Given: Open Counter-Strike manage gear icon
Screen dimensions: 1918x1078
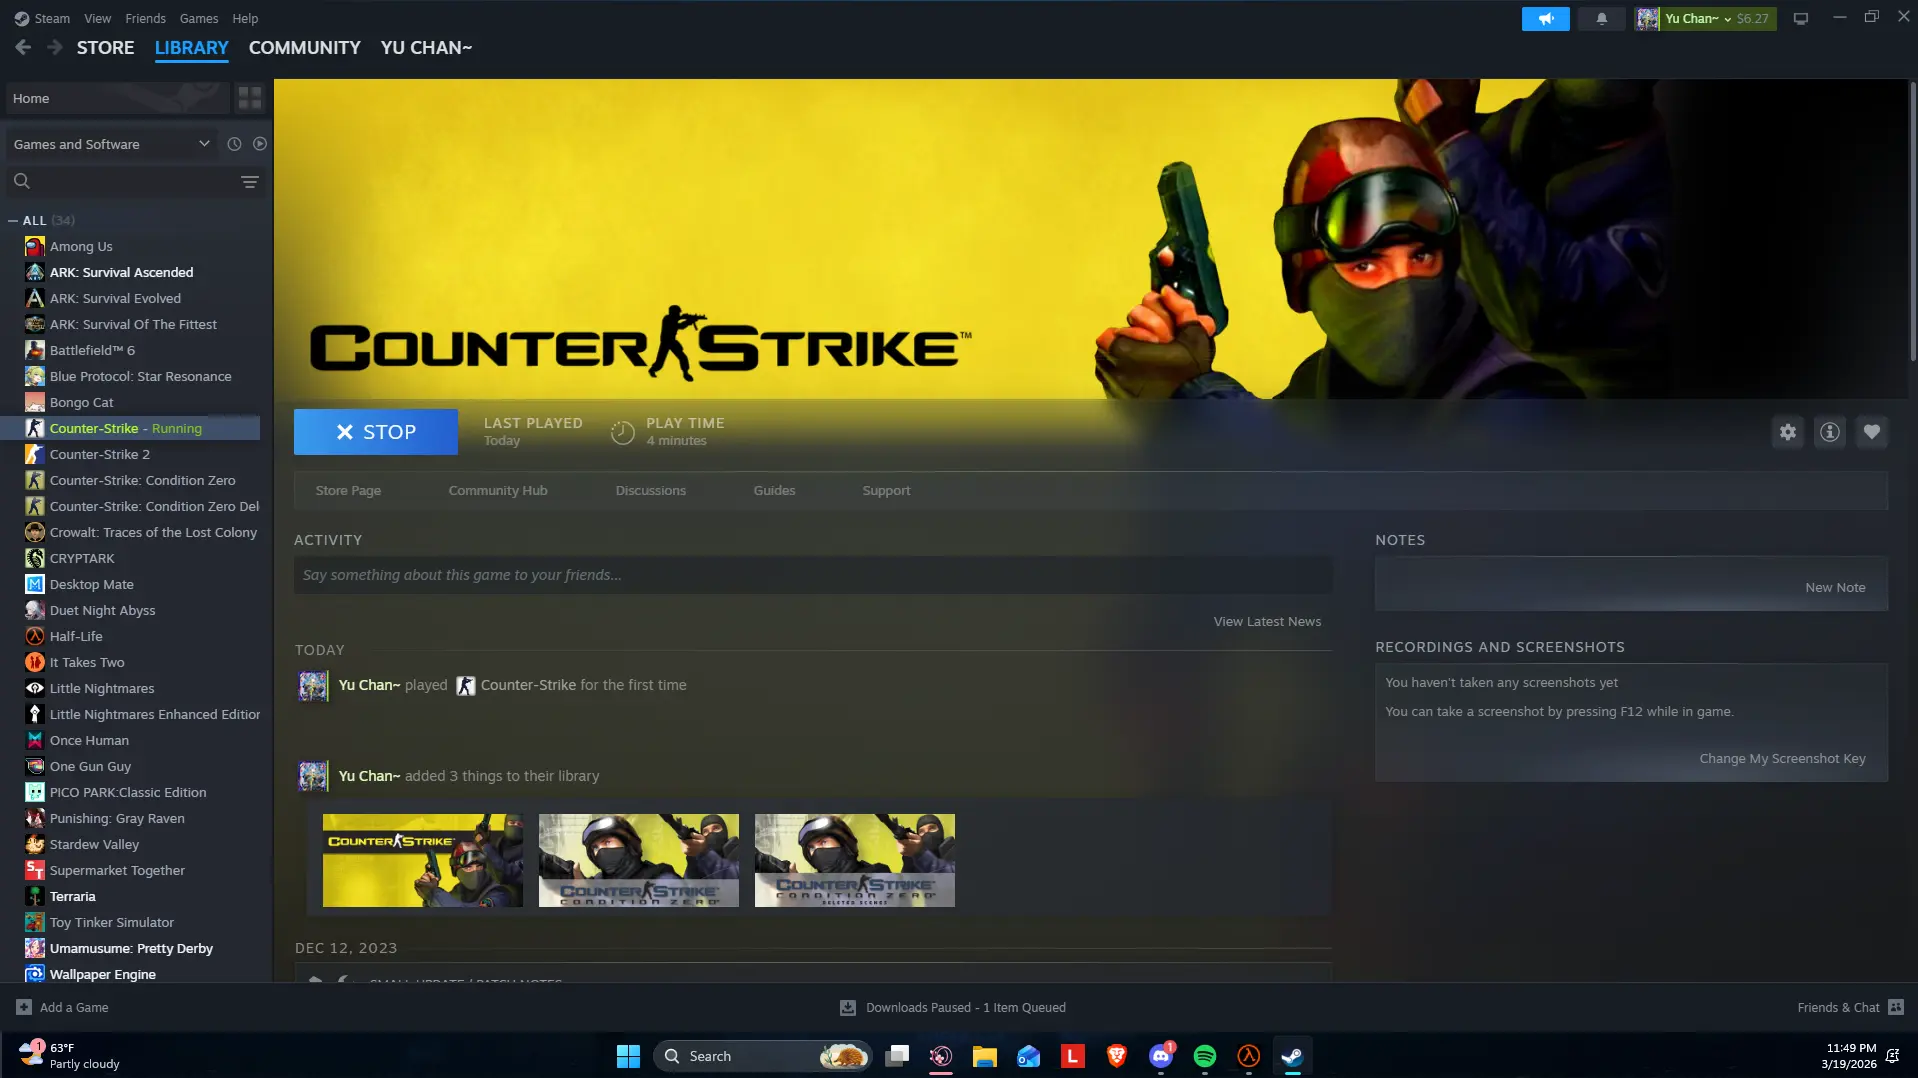Looking at the screenshot, I should (x=1788, y=432).
